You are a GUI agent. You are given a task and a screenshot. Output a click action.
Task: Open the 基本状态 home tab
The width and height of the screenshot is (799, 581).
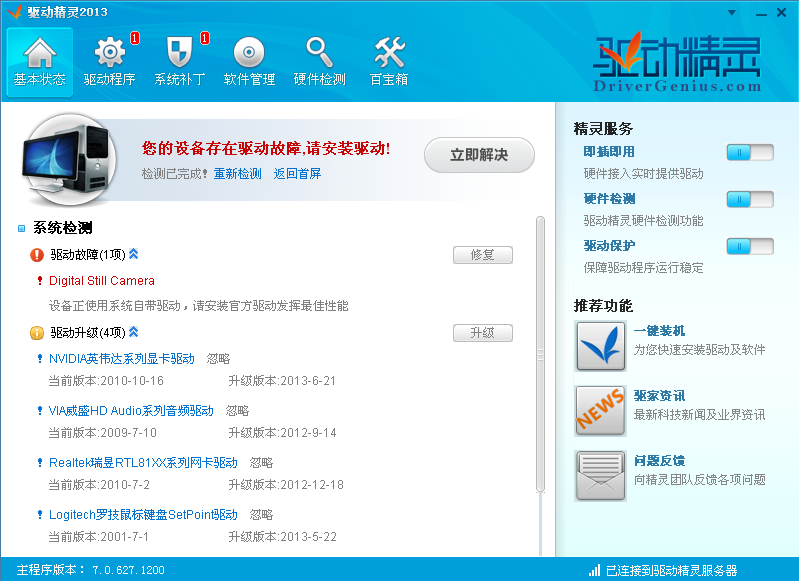pos(40,62)
